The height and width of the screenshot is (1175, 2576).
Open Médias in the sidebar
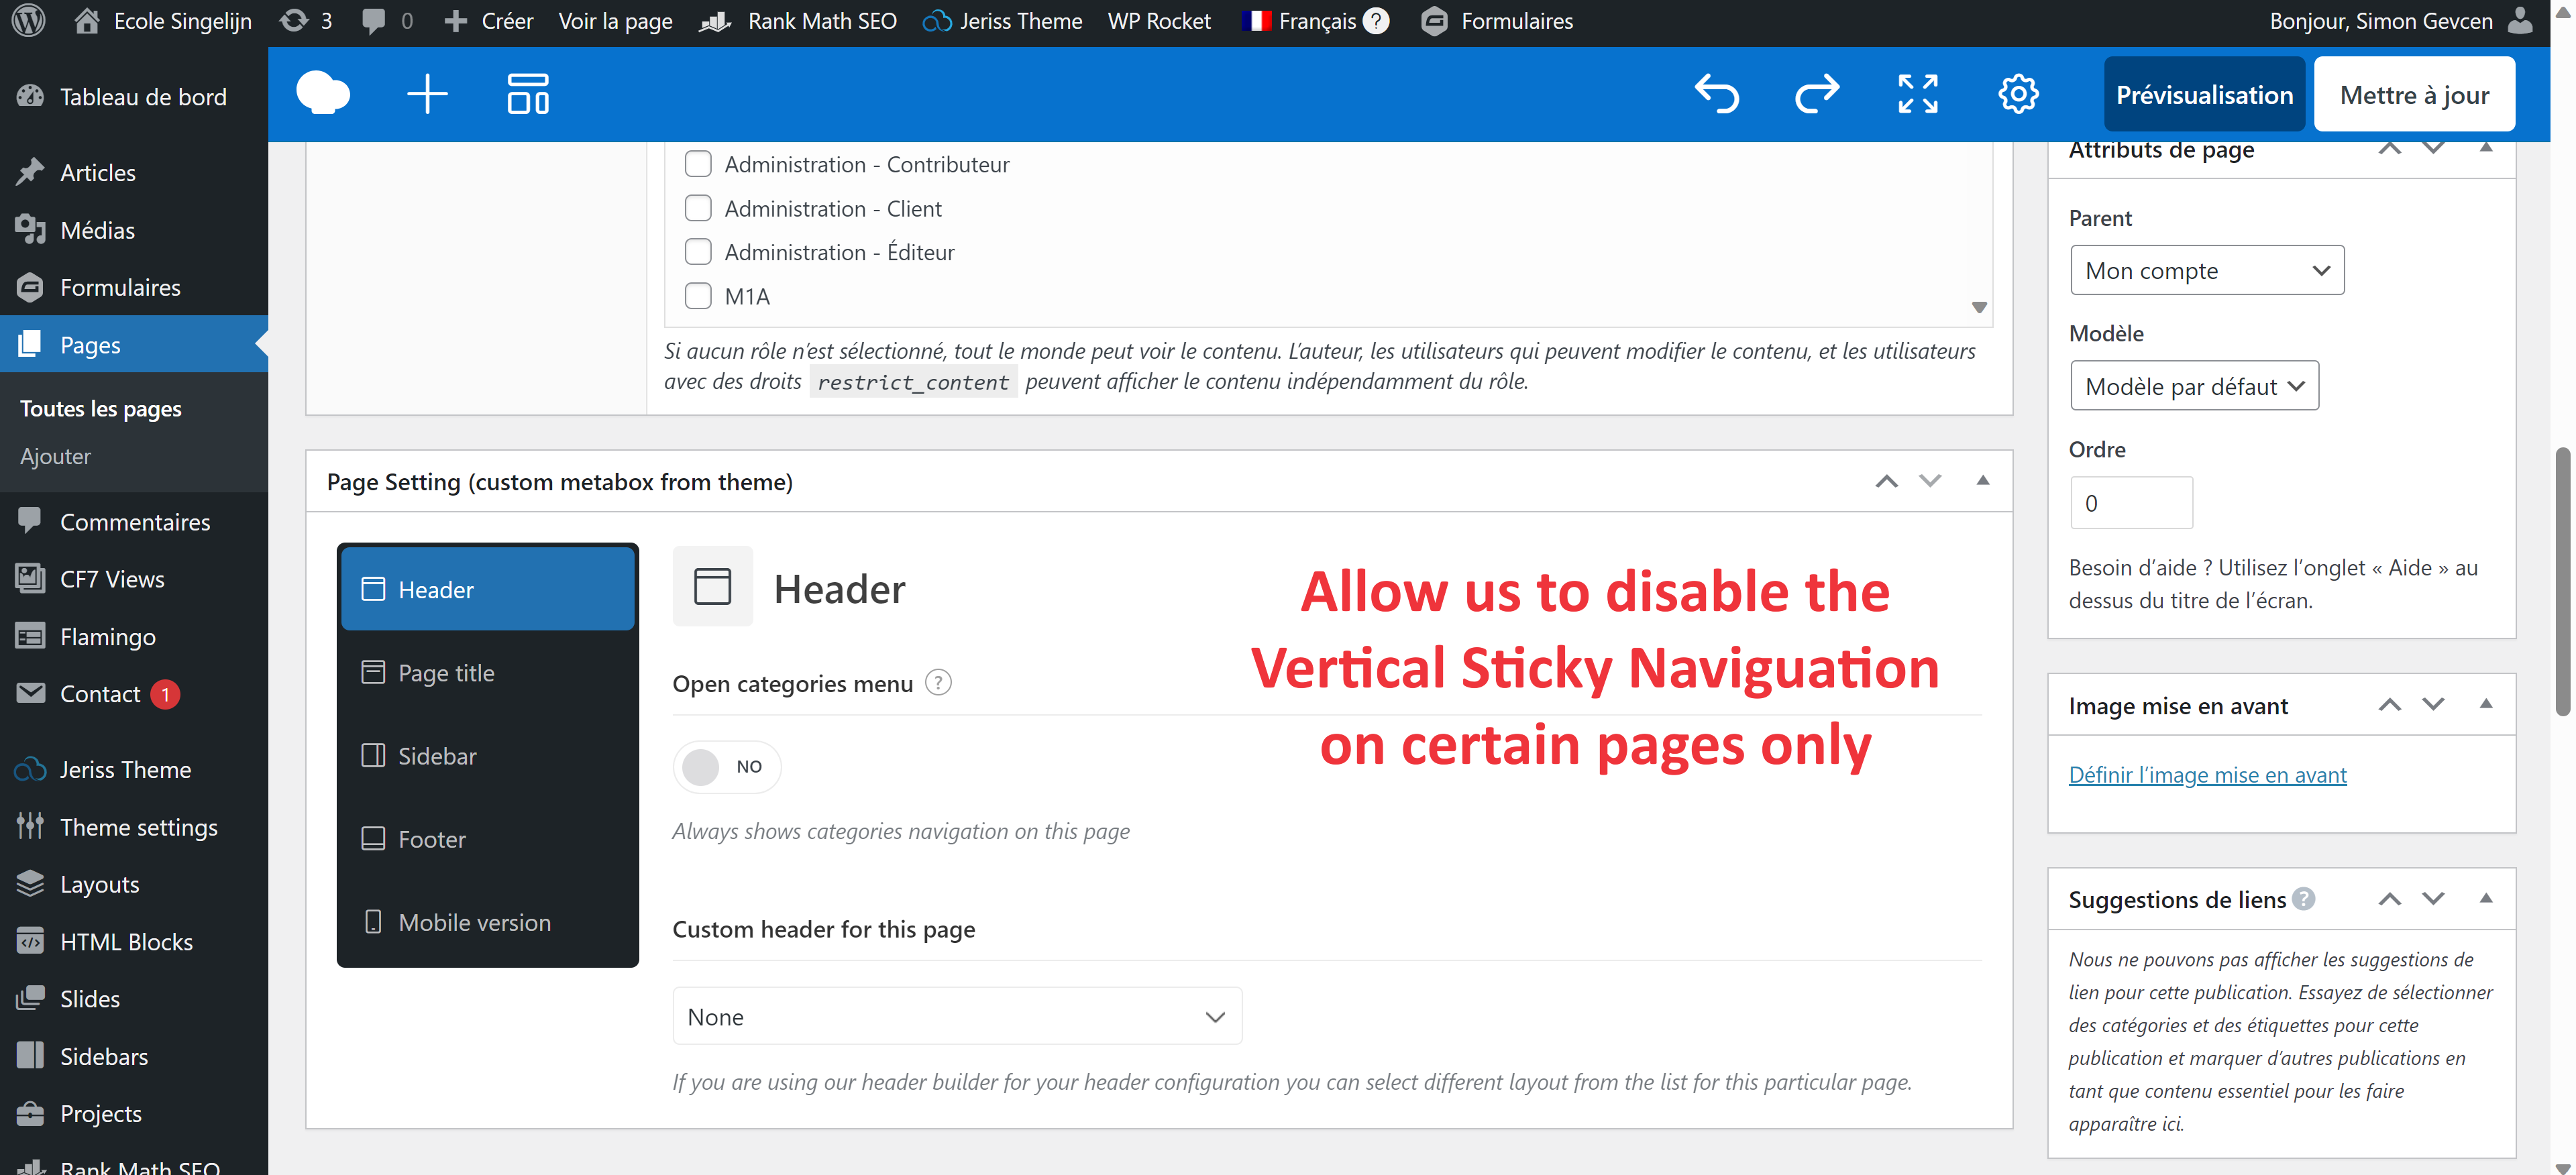[x=134, y=230]
